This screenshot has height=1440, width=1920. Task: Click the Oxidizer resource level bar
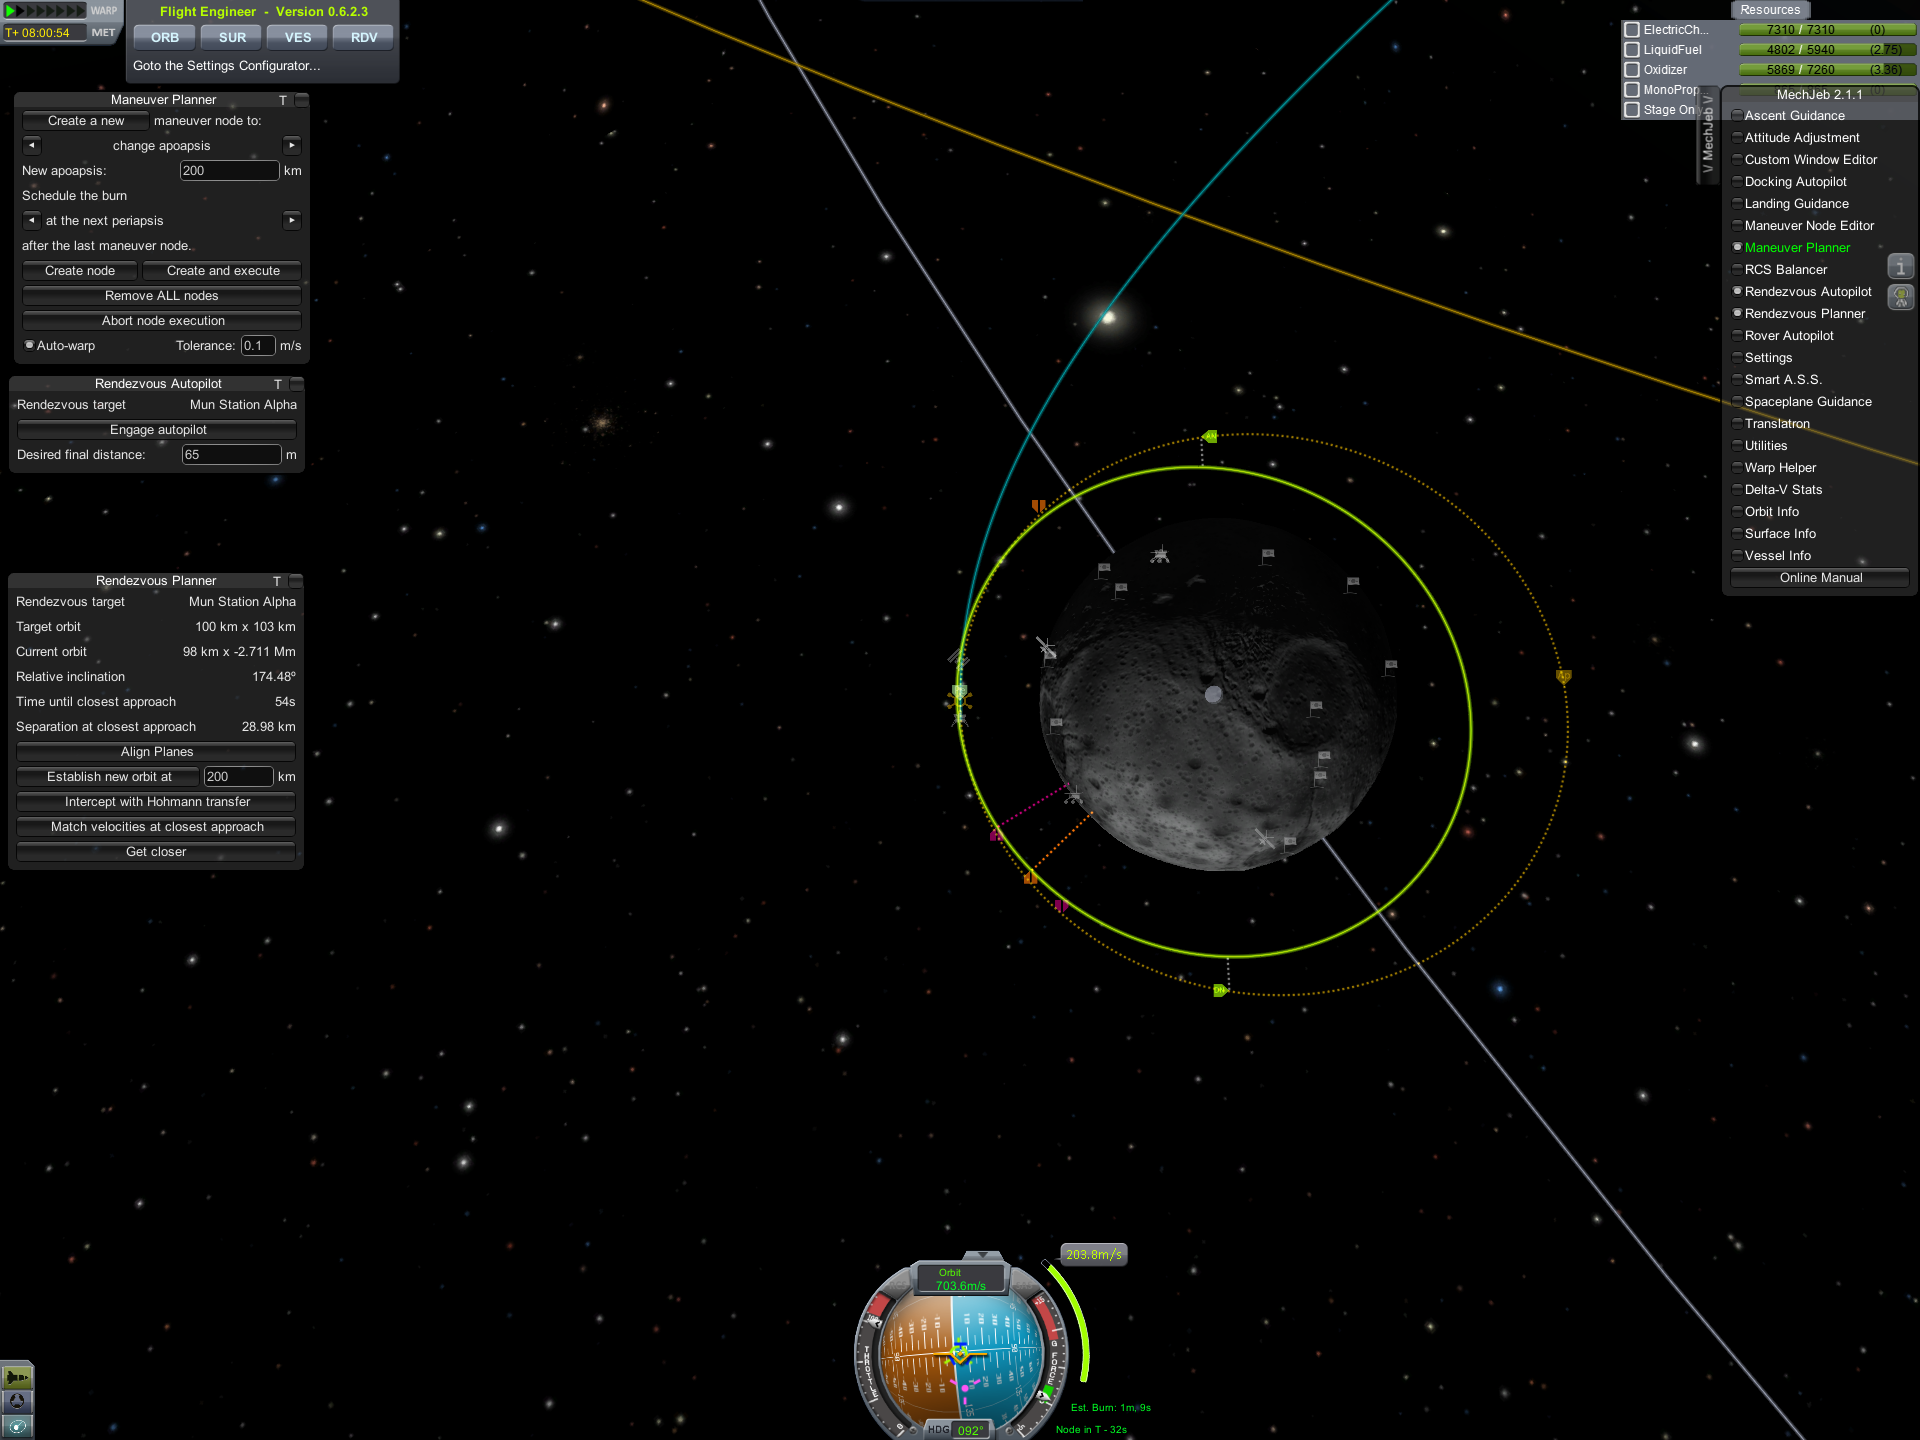point(1827,70)
